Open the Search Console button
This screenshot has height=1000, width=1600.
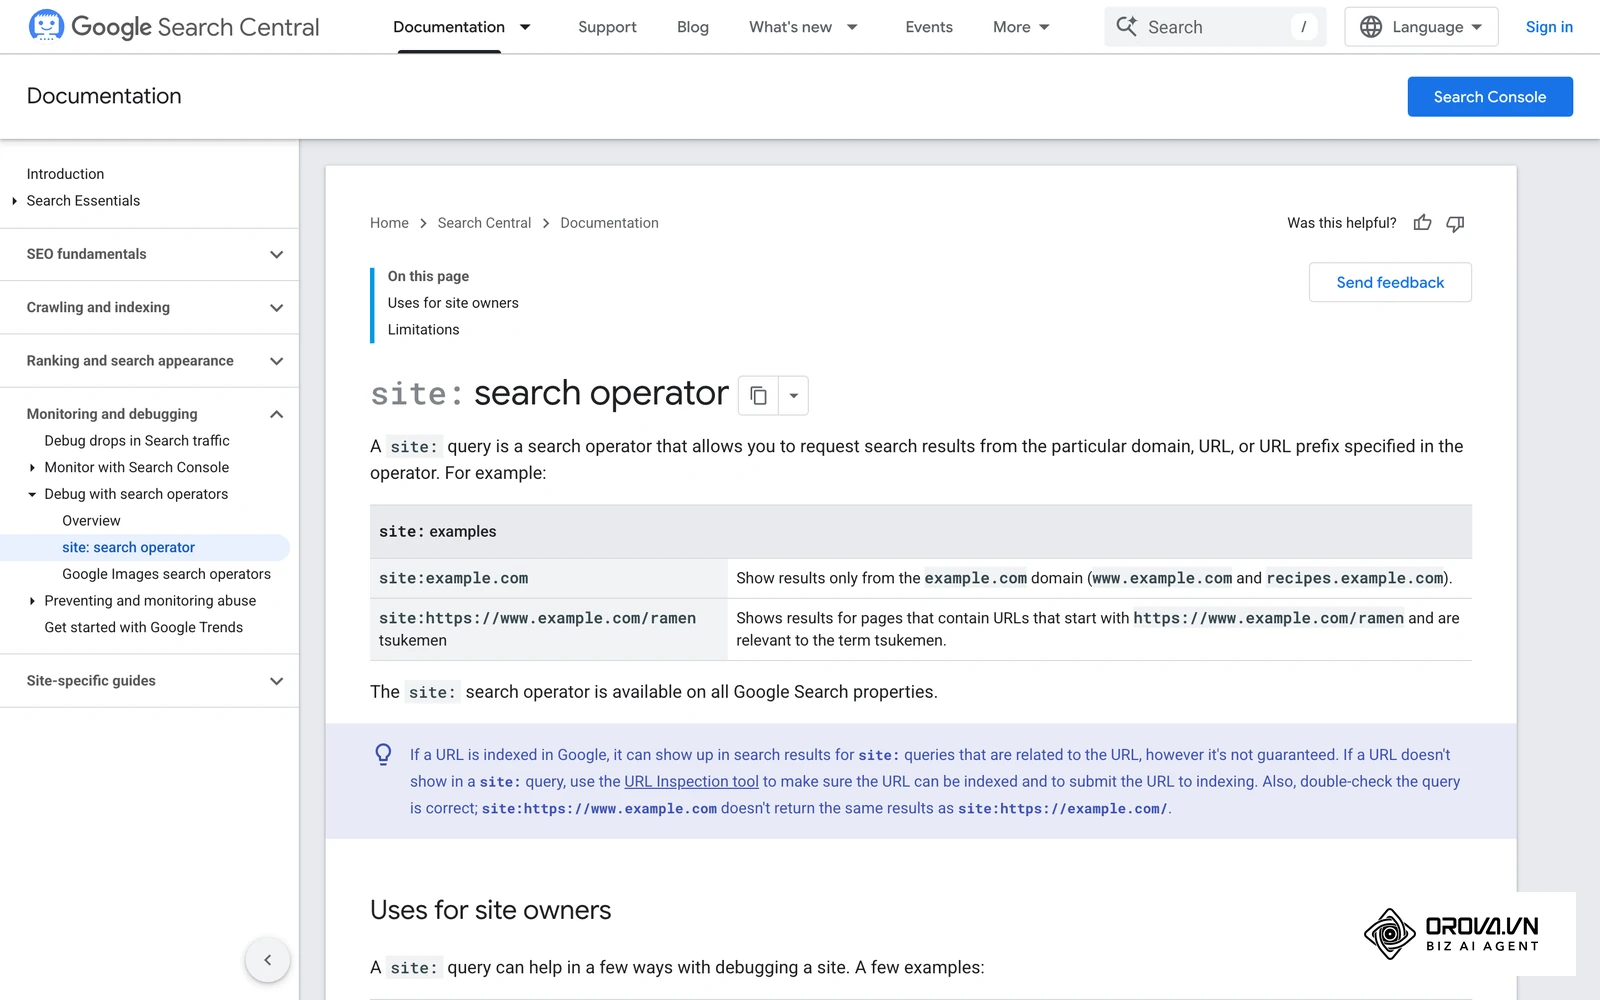coord(1490,97)
